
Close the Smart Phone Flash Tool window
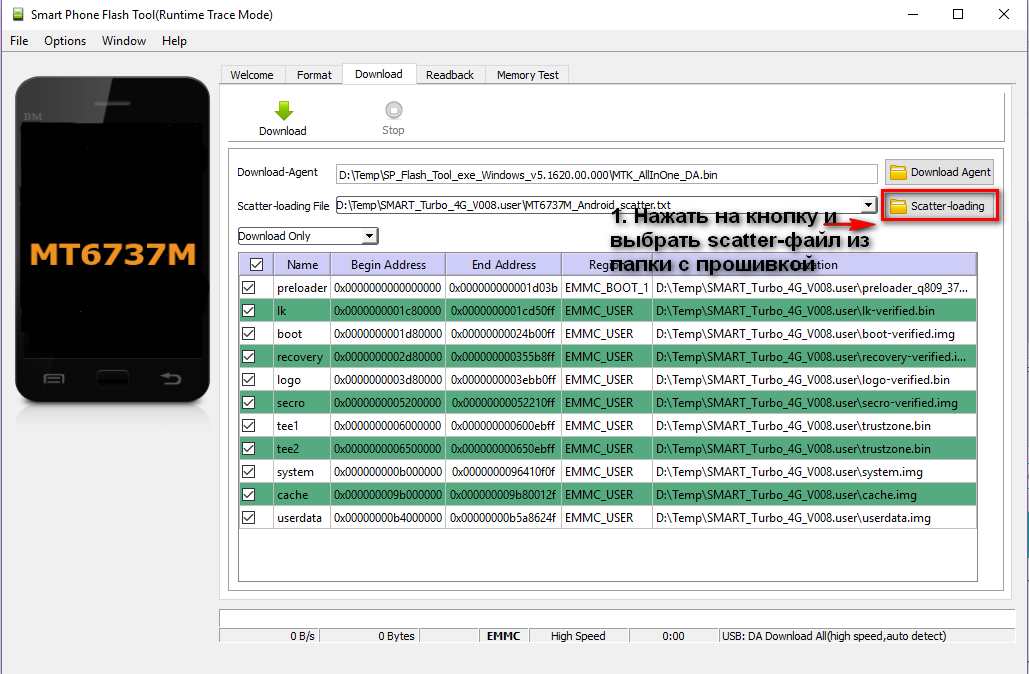point(1003,14)
